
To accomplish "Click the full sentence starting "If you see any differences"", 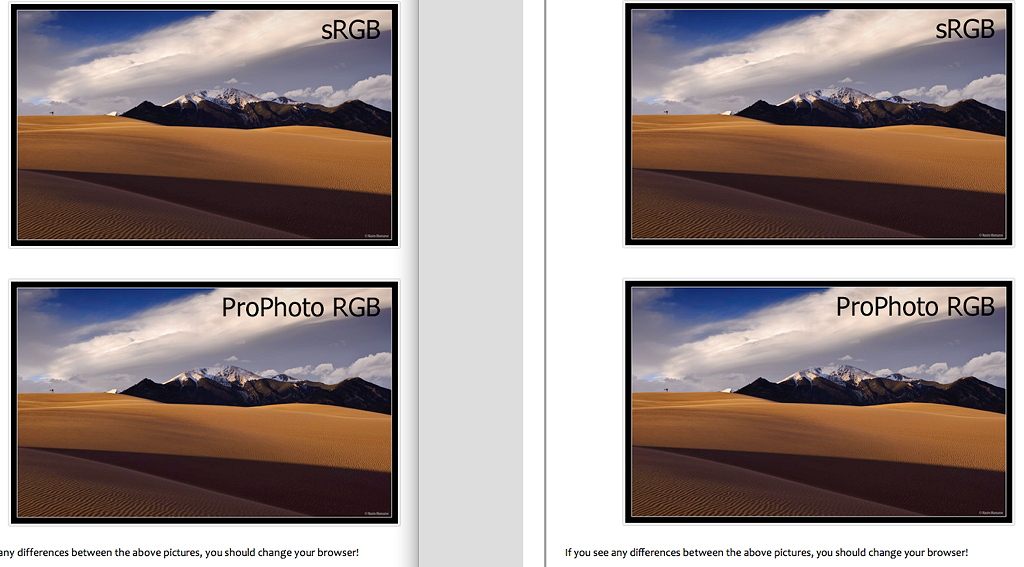I will pyautogui.click(x=766, y=552).
